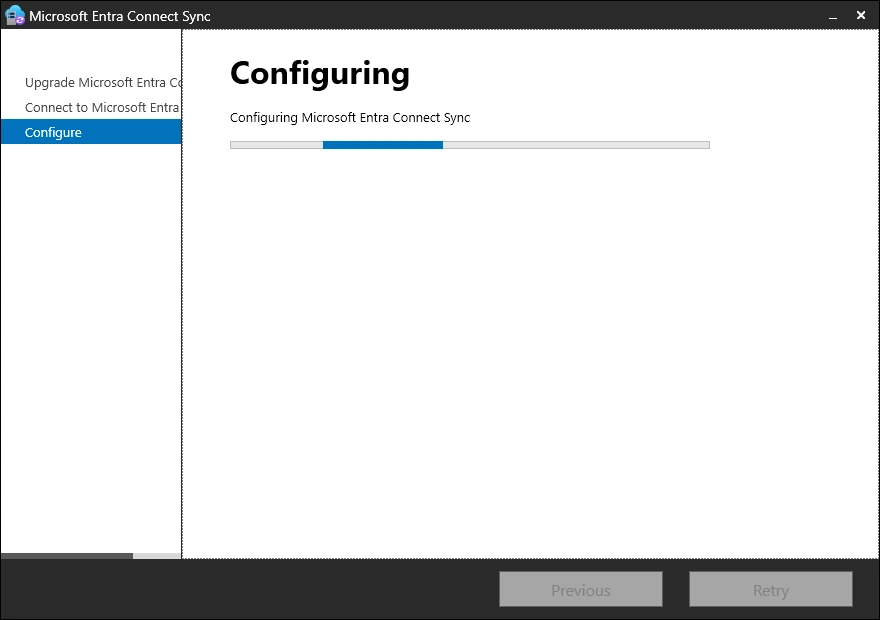880x620 pixels.
Task: Click the Configuring page heading
Action: 319,73
